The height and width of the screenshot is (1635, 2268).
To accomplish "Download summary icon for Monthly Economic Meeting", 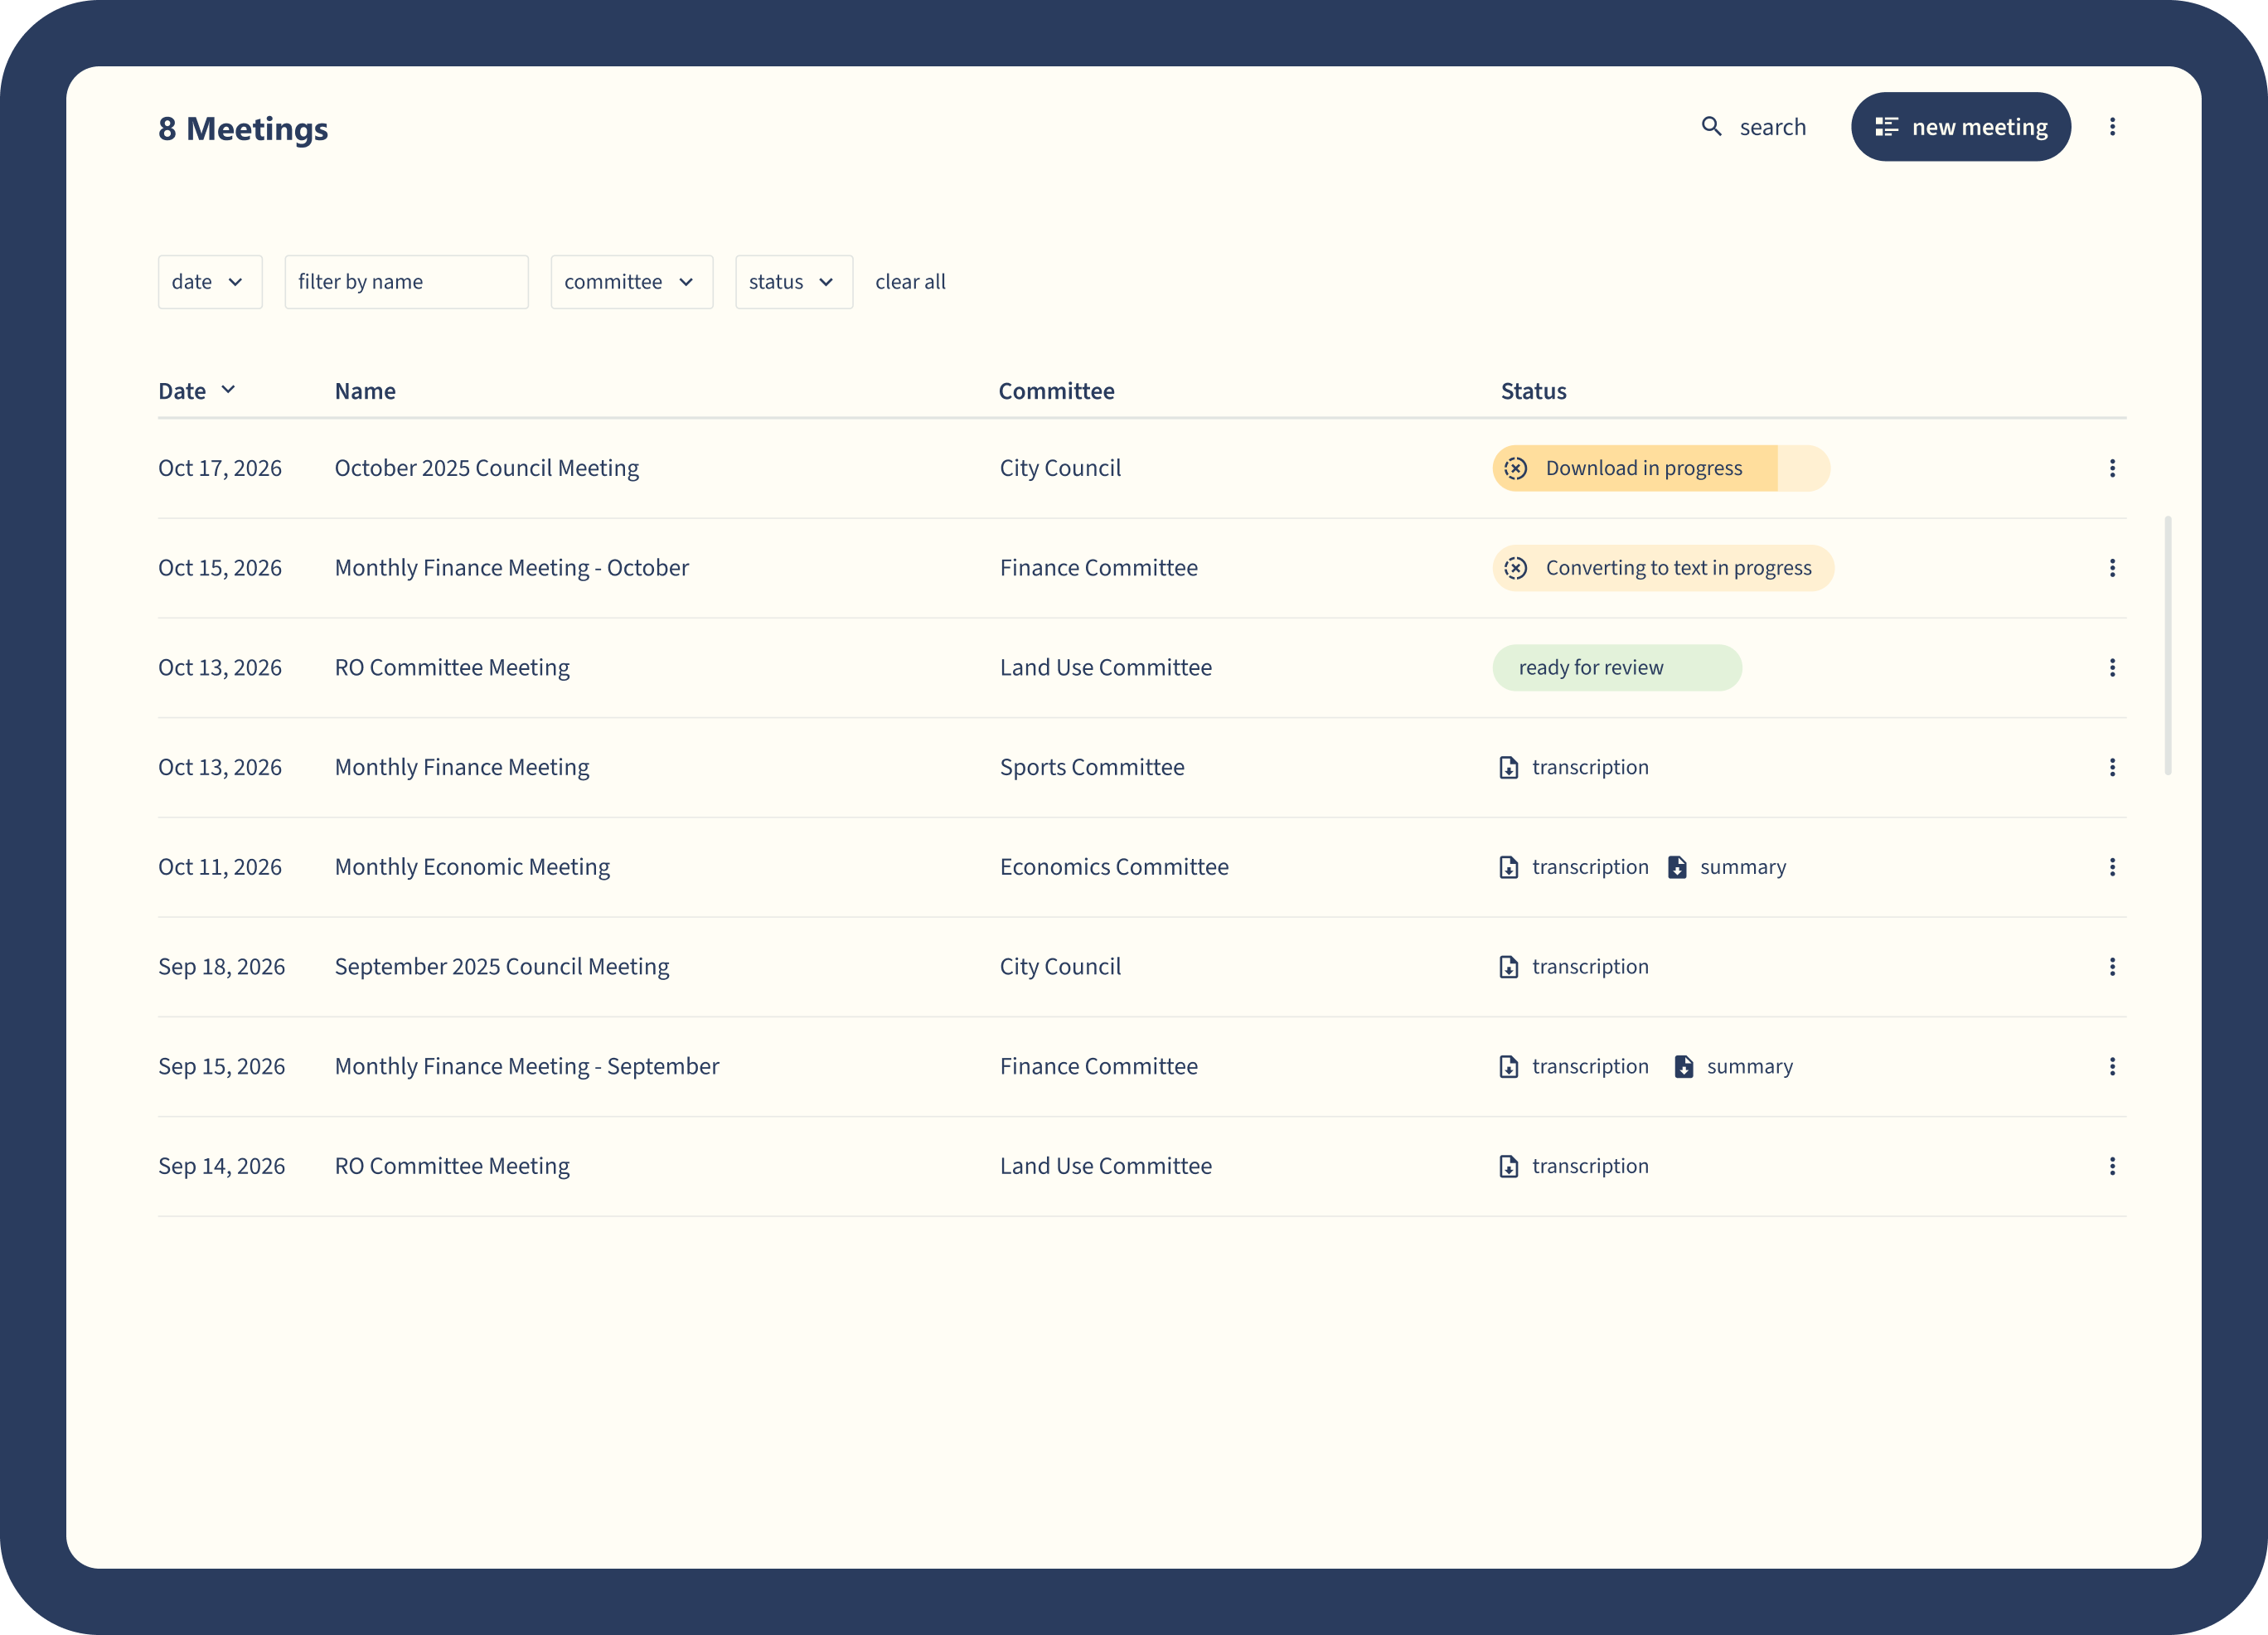I will click(x=1677, y=867).
